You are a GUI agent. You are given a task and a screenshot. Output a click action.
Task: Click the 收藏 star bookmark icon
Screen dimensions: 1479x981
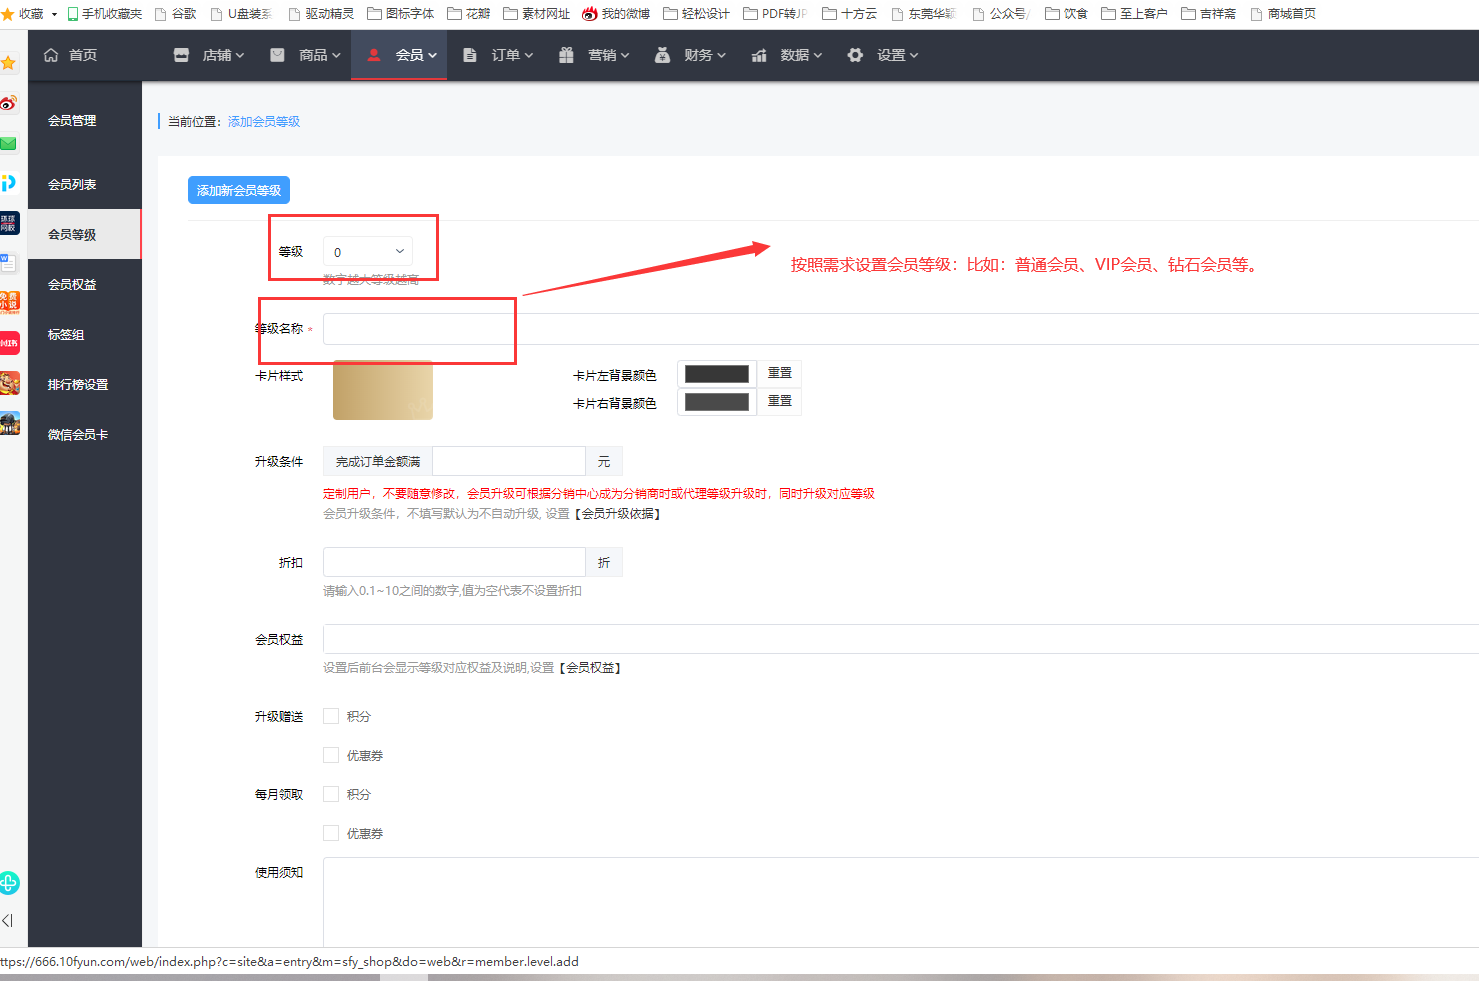(x=8, y=14)
